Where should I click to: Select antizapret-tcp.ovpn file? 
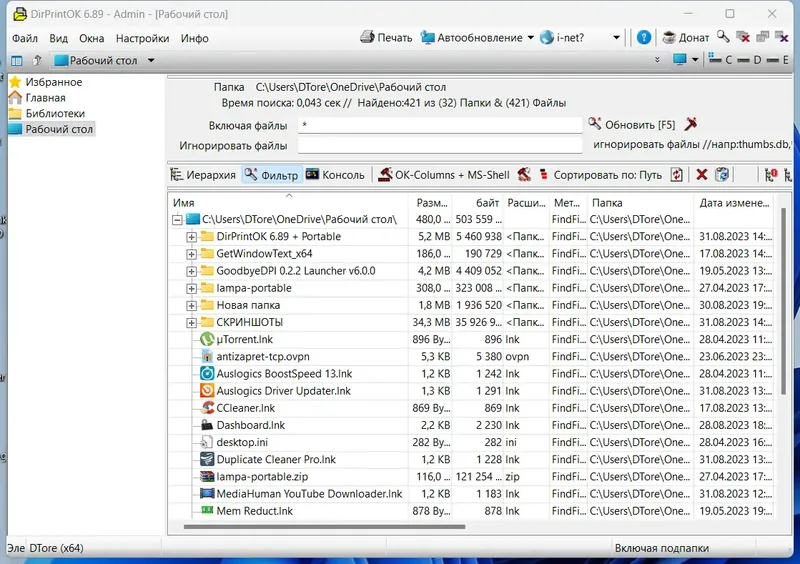pyautogui.click(x=263, y=356)
